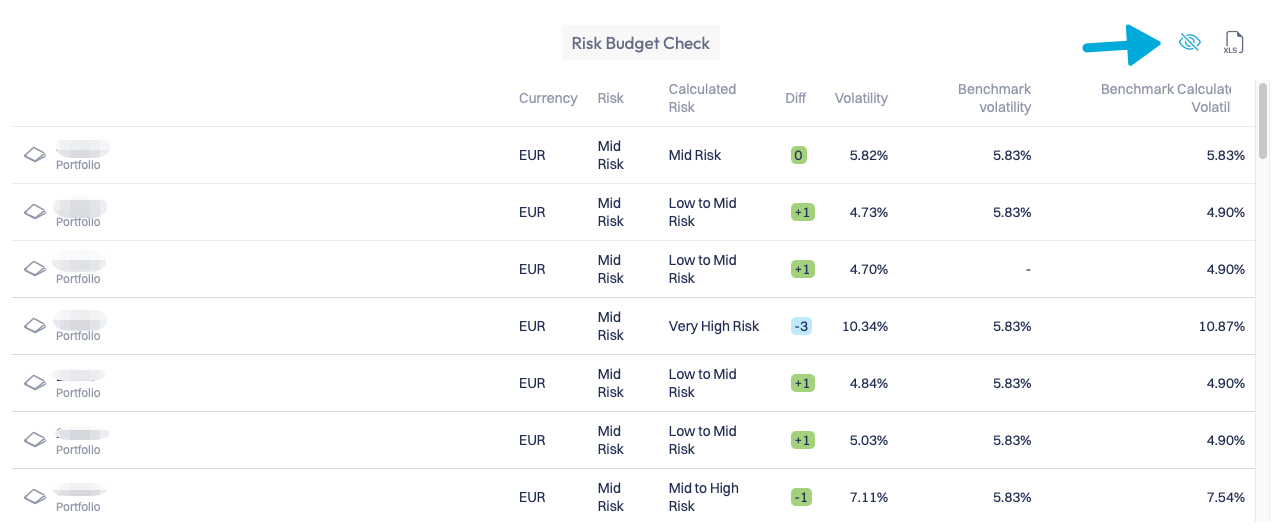Click the Risk Budget Check title
Screen dimensions: 1278x530
(x=640, y=44)
